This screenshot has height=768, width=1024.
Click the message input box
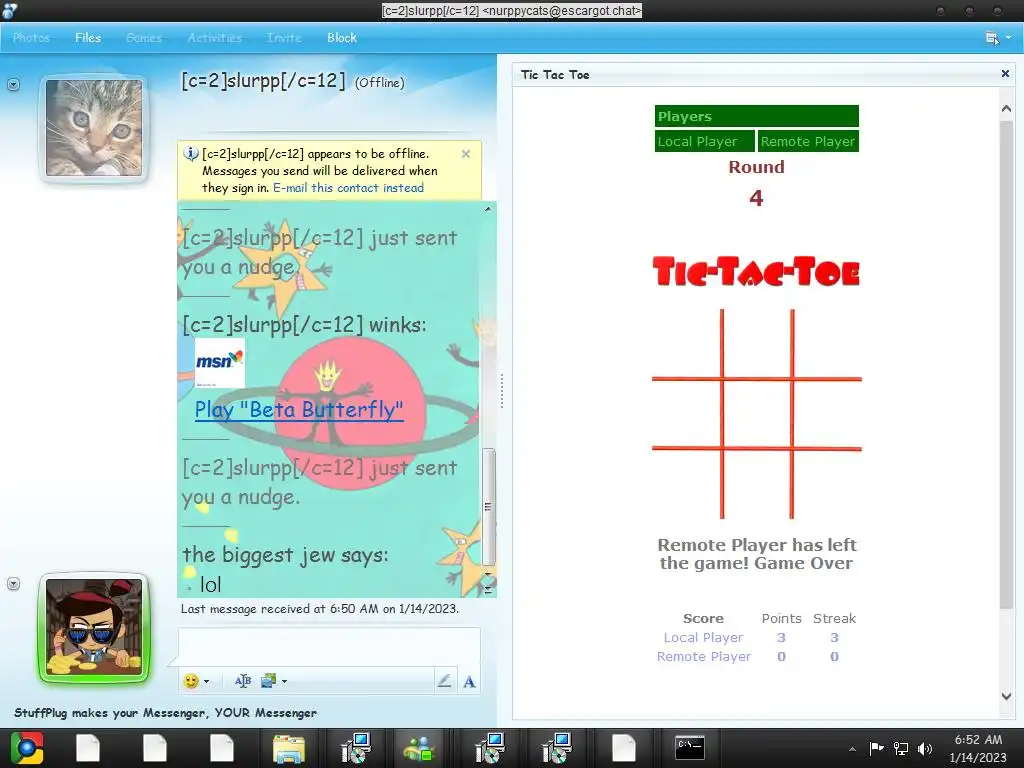[329, 647]
